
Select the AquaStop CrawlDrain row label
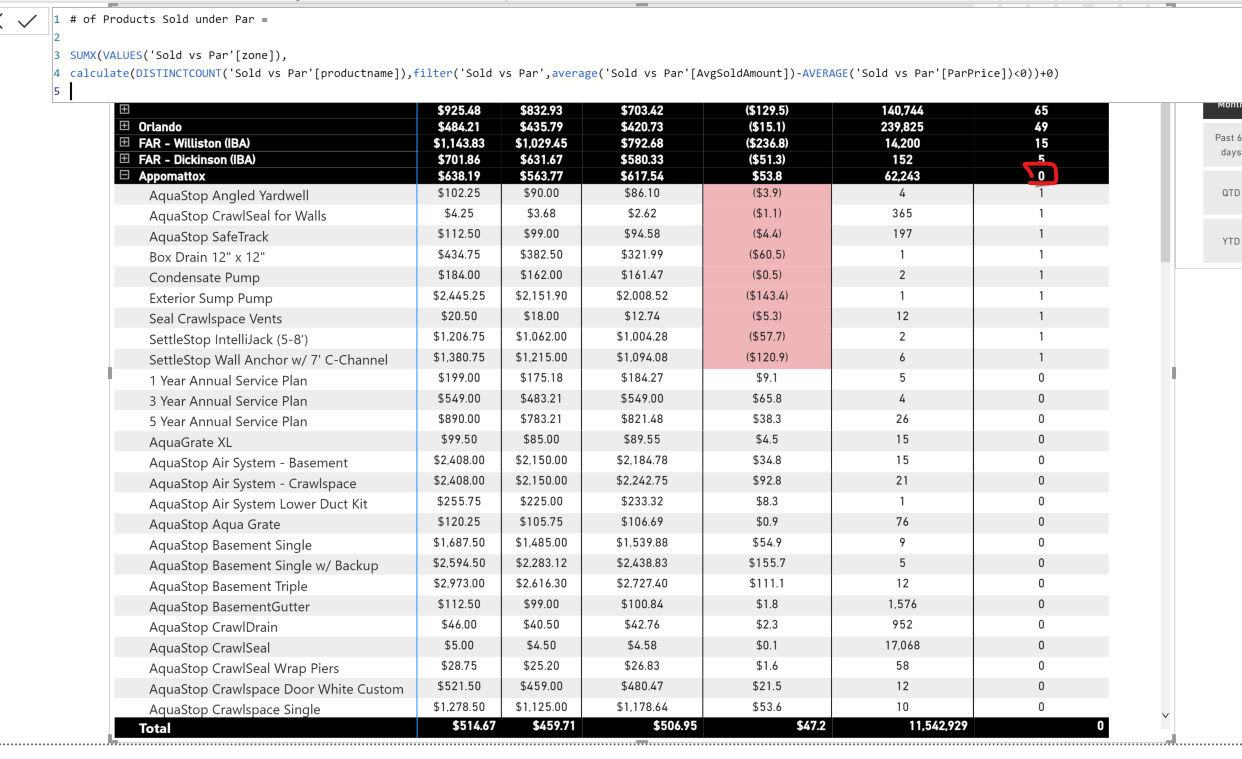(x=214, y=627)
